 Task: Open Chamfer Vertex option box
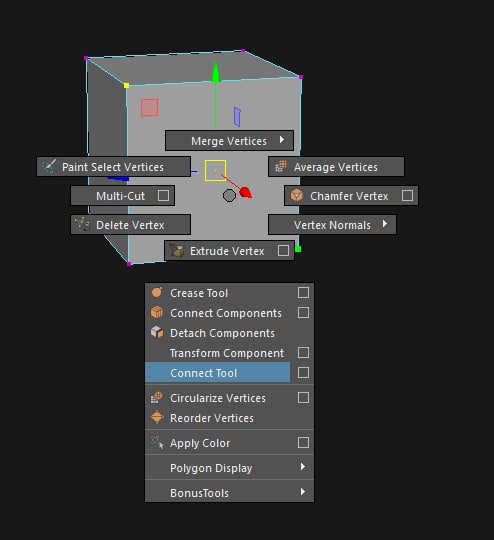pyautogui.click(x=407, y=196)
